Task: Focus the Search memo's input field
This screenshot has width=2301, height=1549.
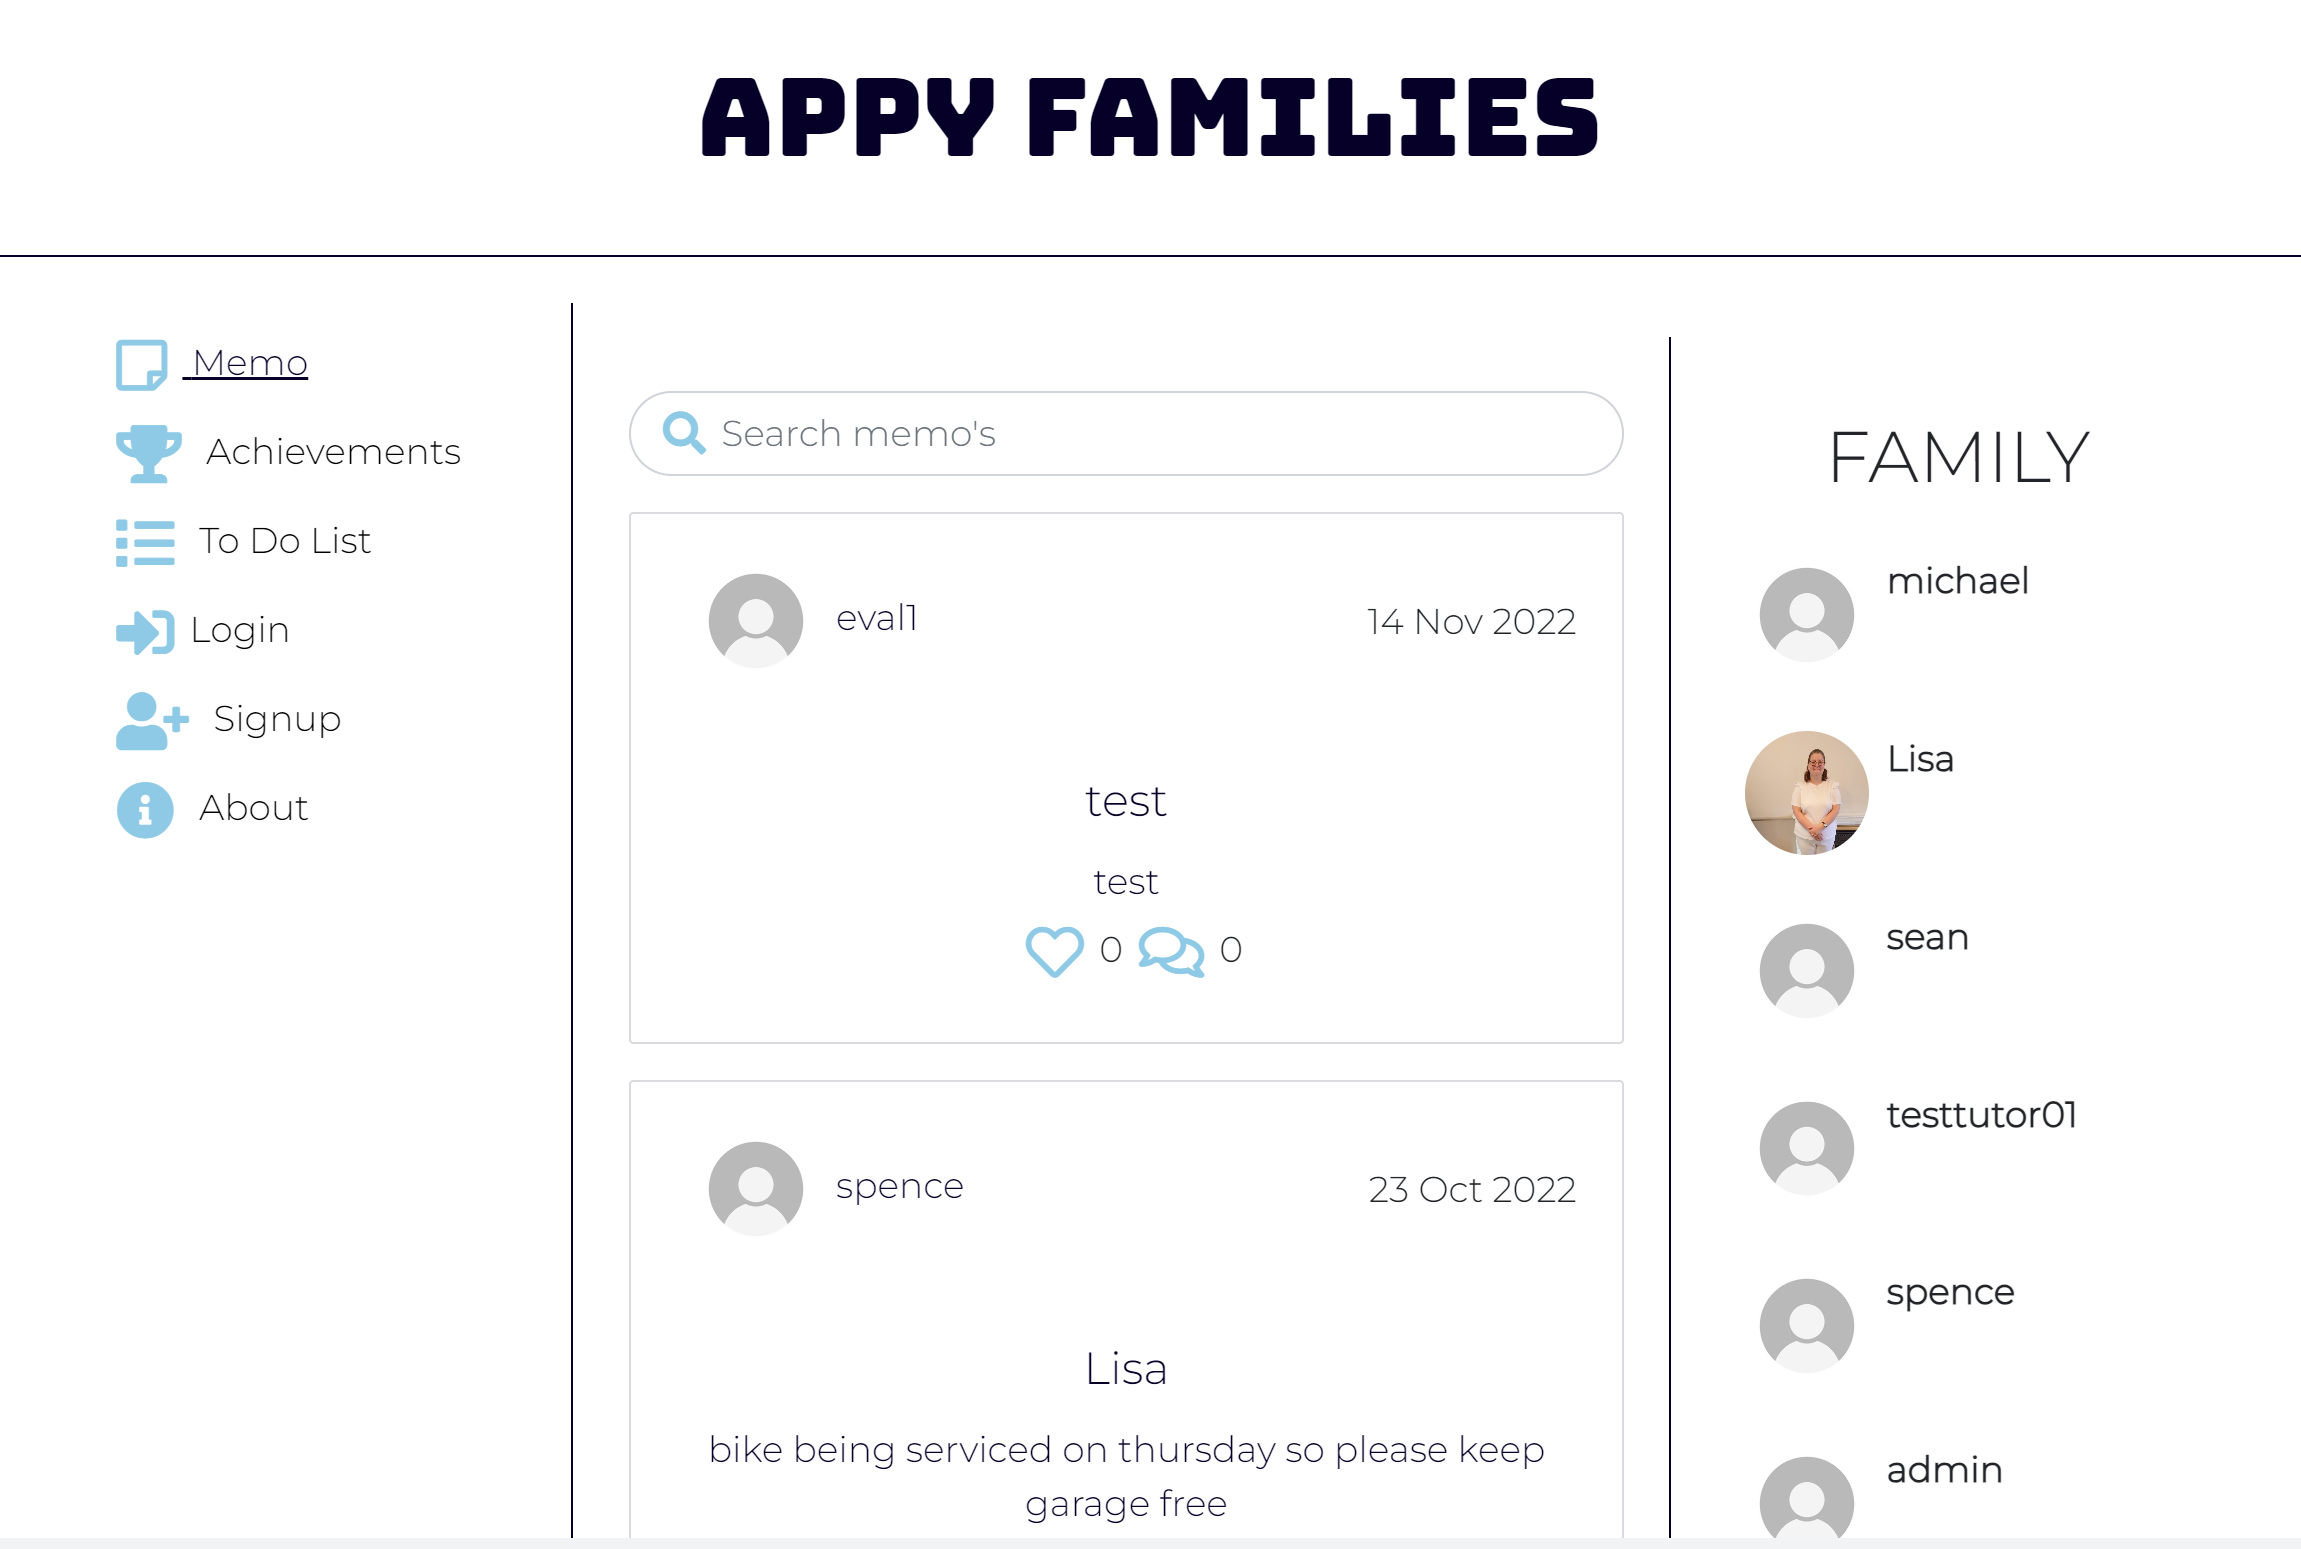Action: click(1126, 433)
